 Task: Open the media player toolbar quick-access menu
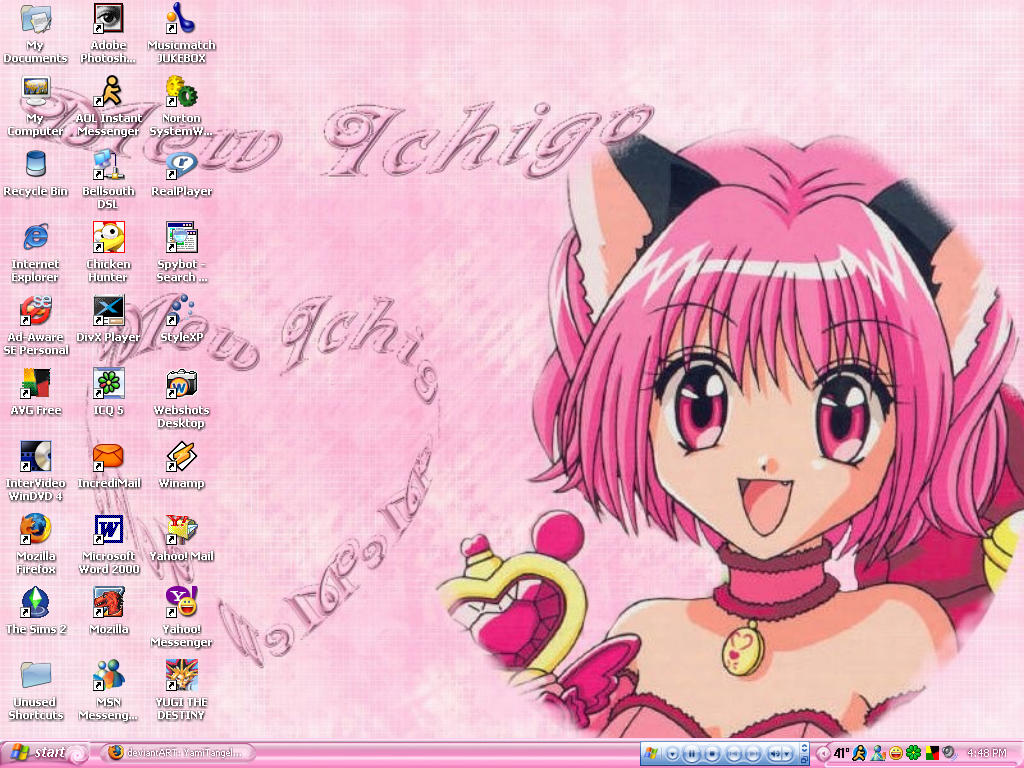(x=673, y=754)
